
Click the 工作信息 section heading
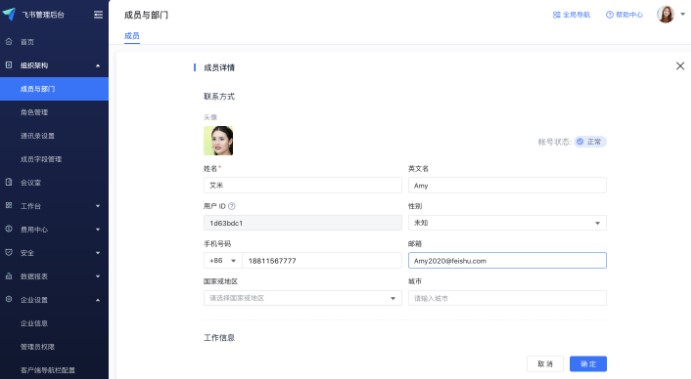click(219, 338)
